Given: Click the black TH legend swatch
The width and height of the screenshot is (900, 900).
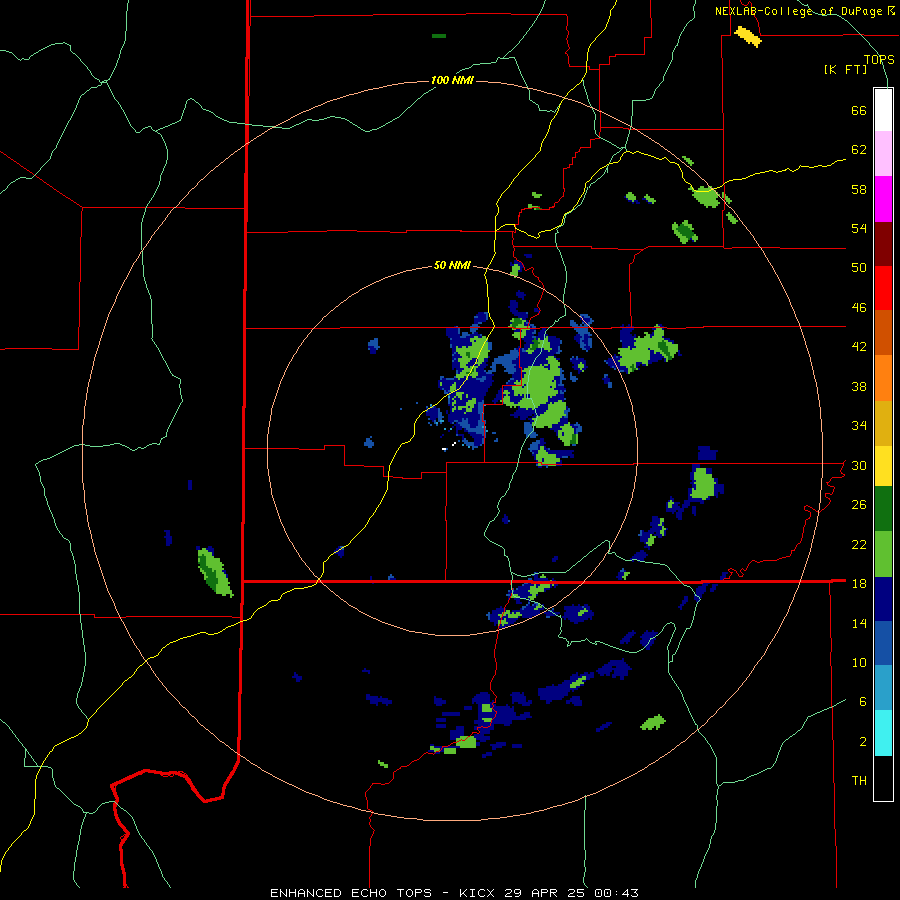Looking at the screenshot, I should pos(883,778).
